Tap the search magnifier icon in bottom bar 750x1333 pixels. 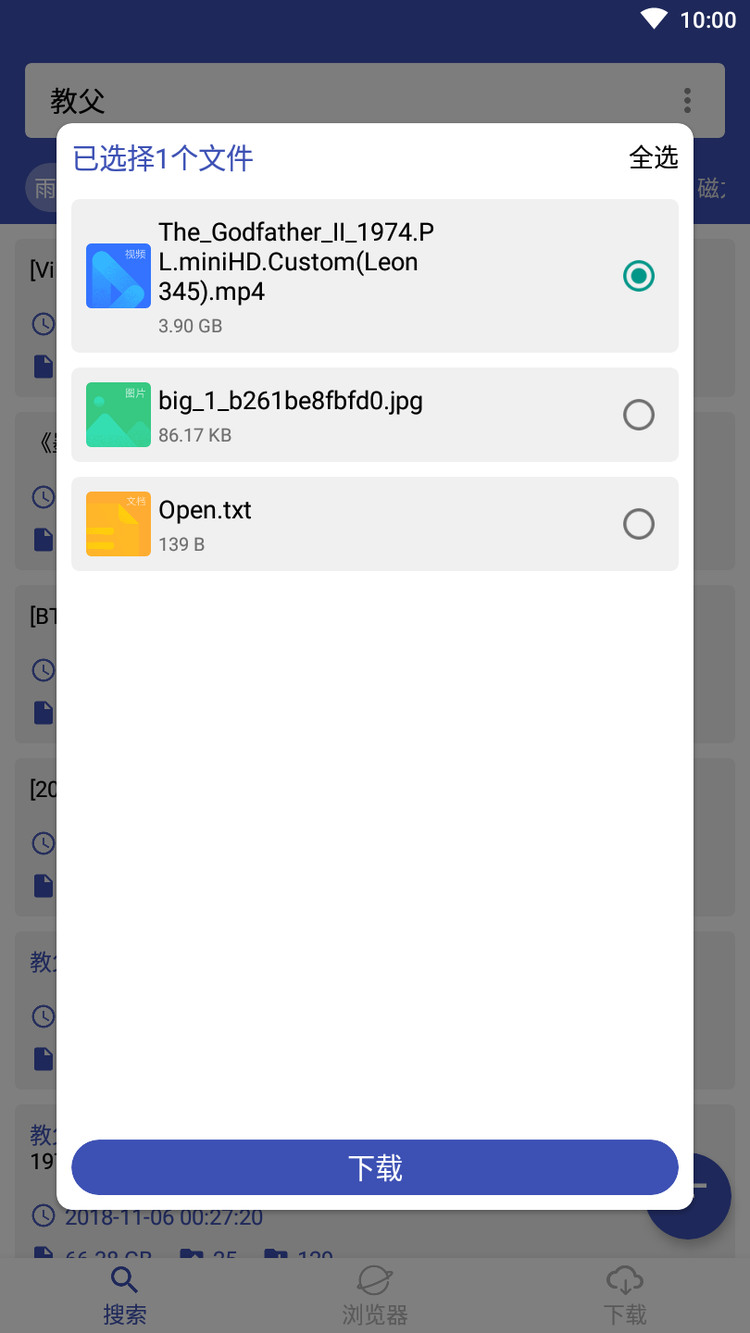click(124, 1279)
